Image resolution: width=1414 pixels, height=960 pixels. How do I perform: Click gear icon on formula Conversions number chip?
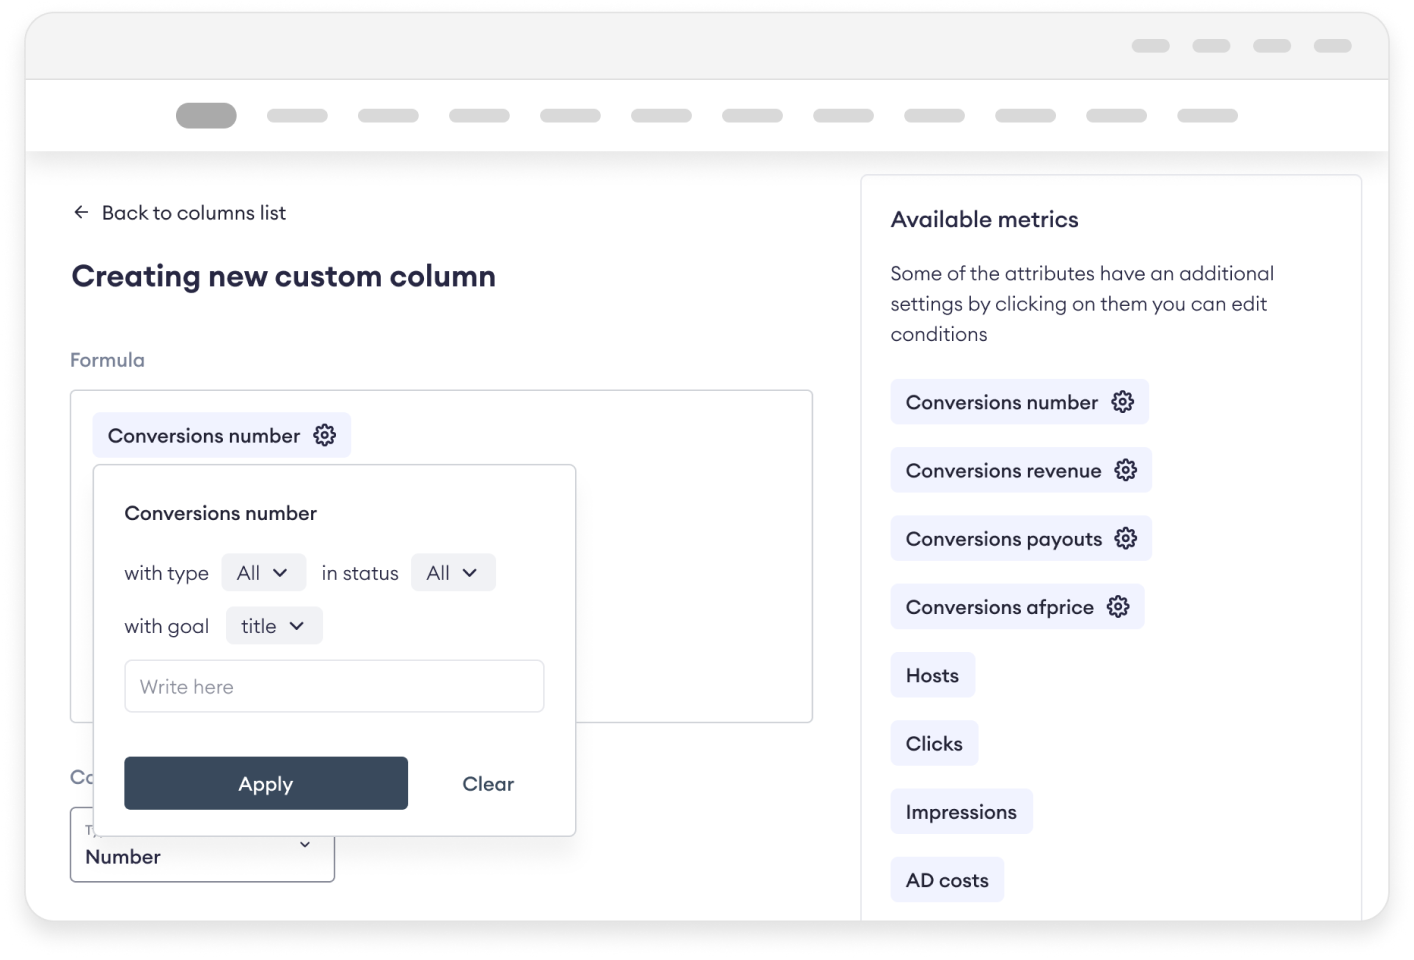tap(324, 435)
